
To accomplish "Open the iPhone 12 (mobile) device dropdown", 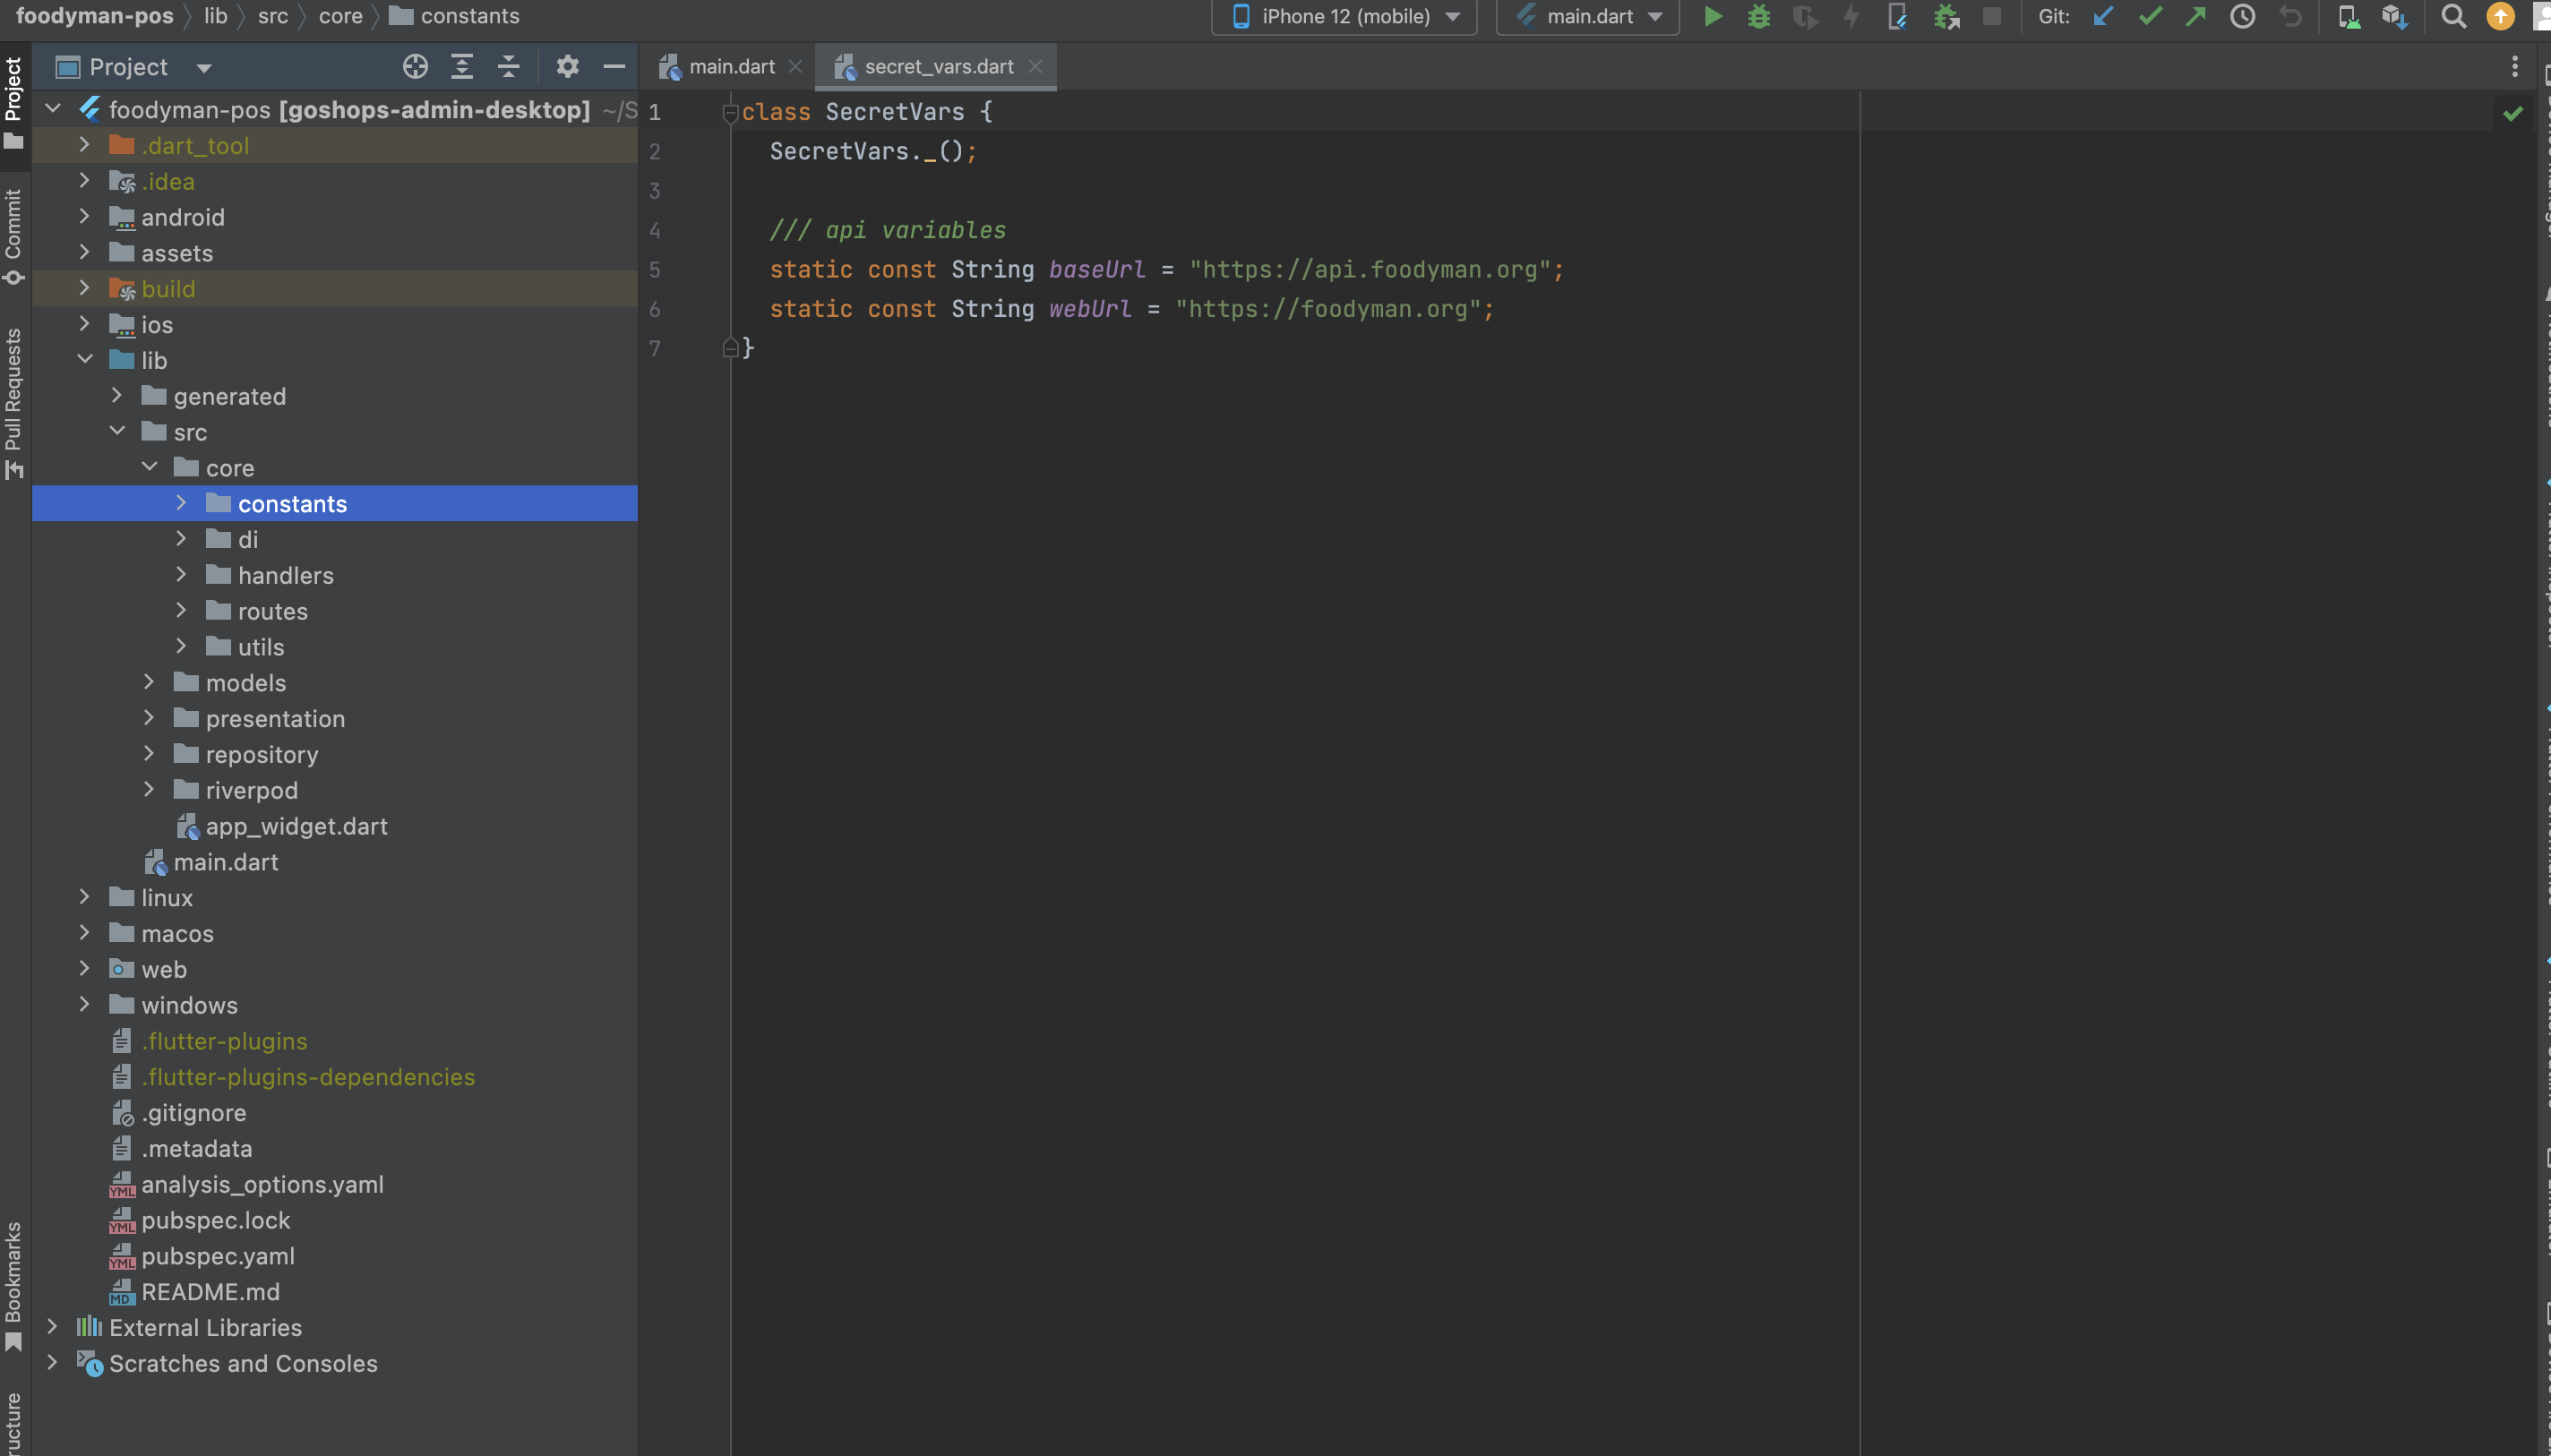I will click(x=1344, y=16).
